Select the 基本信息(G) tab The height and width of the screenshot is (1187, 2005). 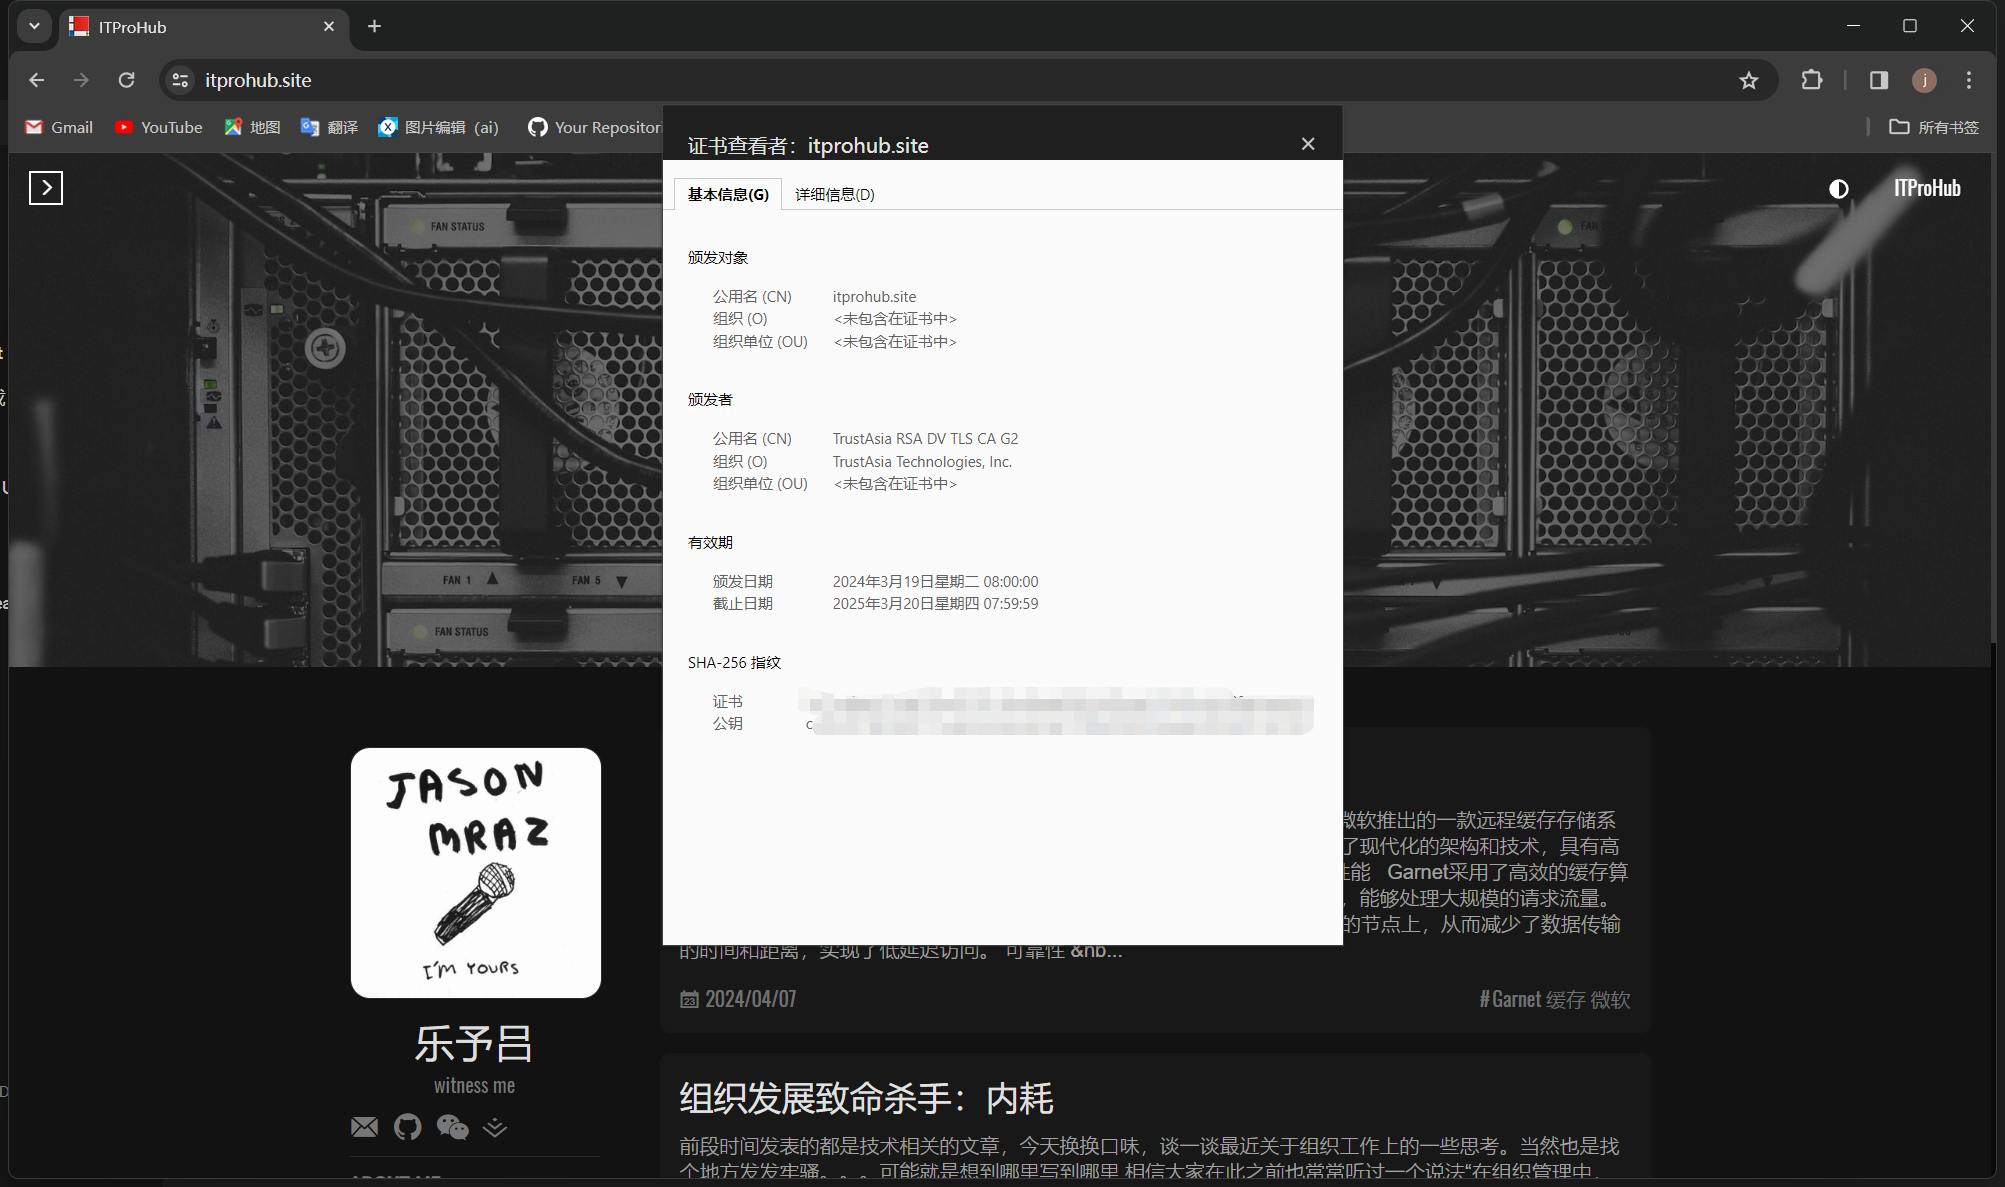tap(728, 194)
